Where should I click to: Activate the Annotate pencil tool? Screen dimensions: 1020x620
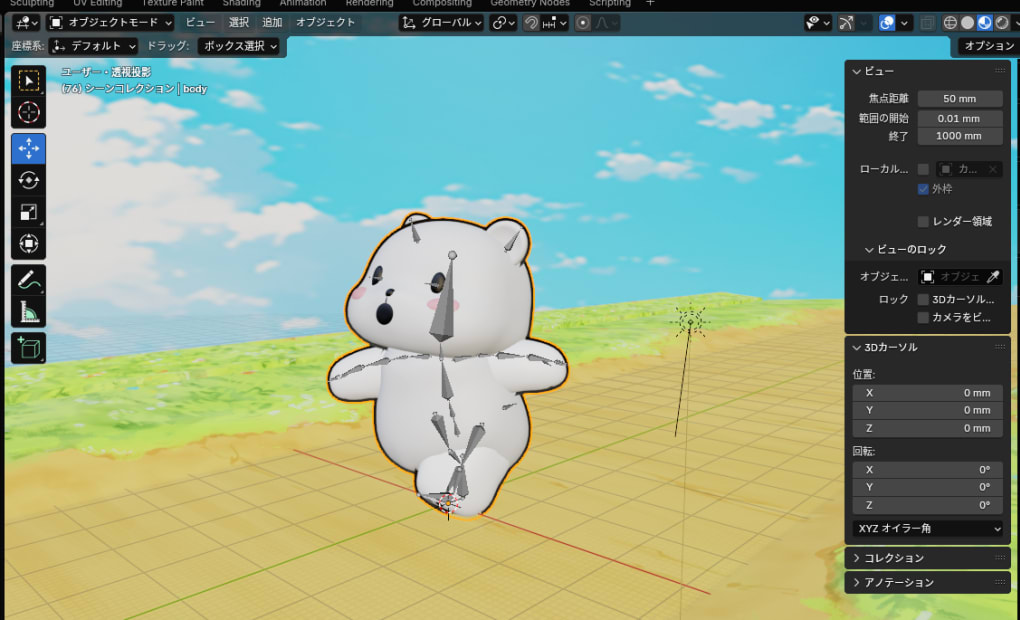[x=28, y=281]
